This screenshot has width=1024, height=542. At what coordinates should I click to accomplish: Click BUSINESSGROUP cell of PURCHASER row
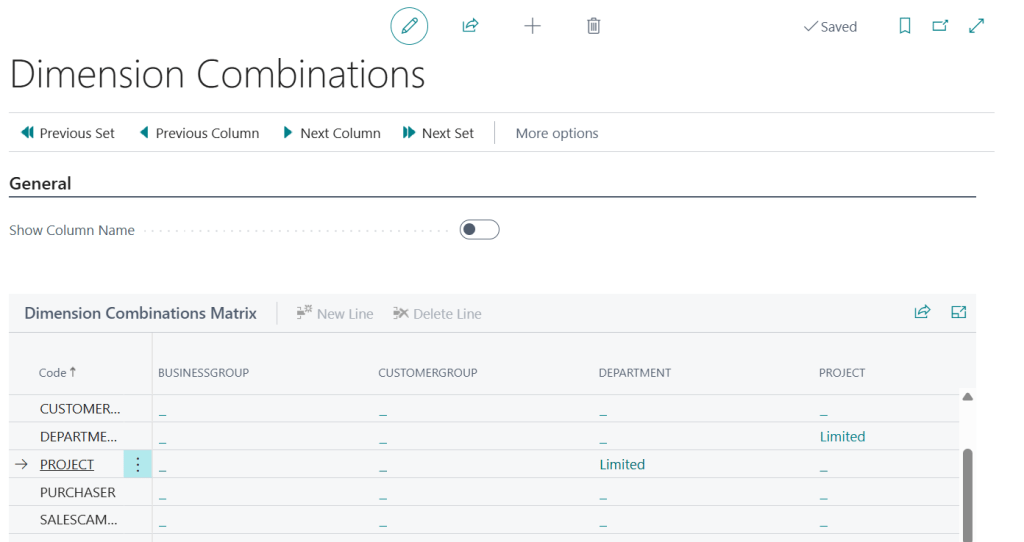click(x=262, y=492)
